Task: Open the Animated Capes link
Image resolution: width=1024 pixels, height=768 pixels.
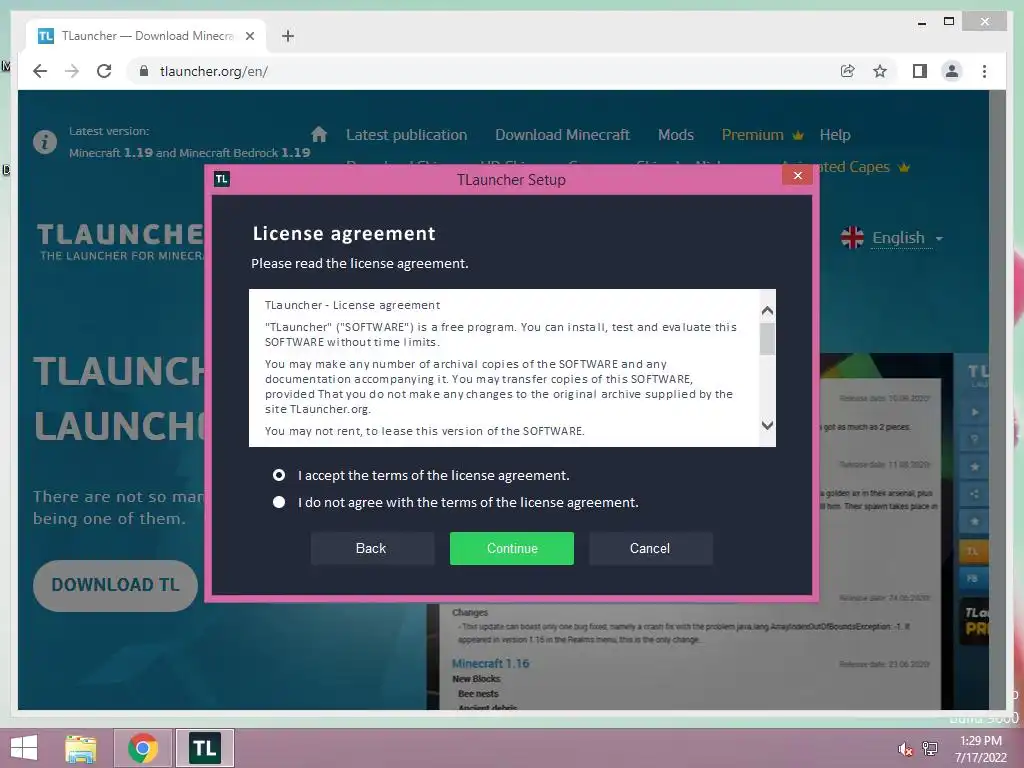Action: pyautogui.click(x=863, y=167)
